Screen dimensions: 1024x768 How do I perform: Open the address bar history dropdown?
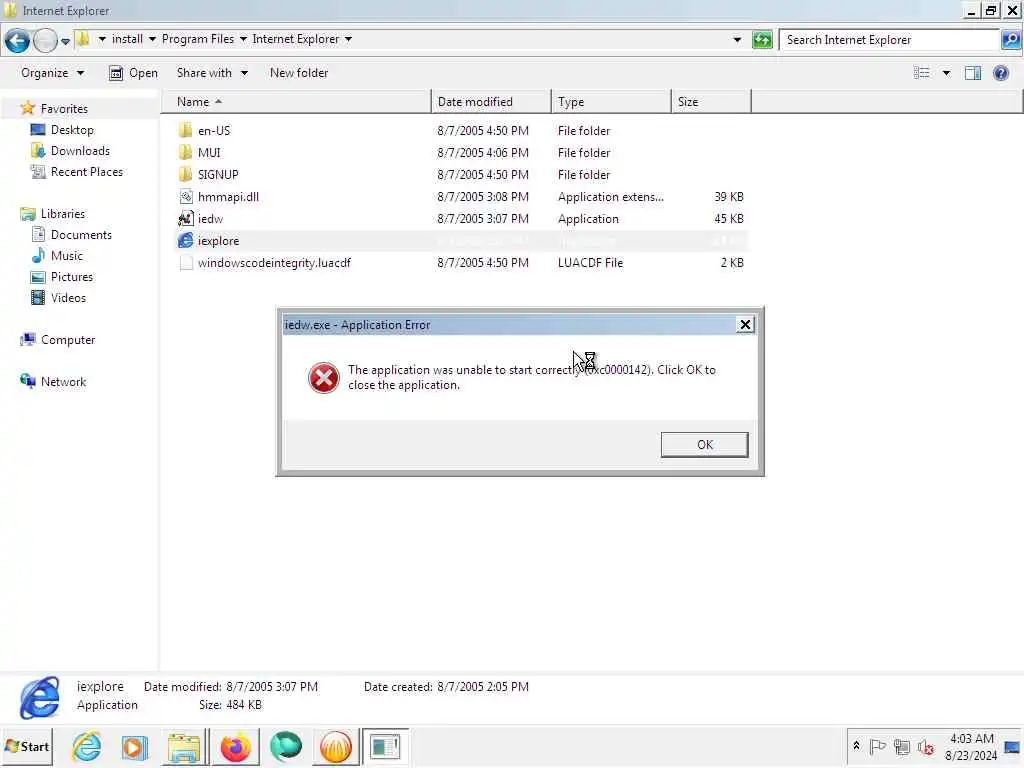click(x=737, y=40)
